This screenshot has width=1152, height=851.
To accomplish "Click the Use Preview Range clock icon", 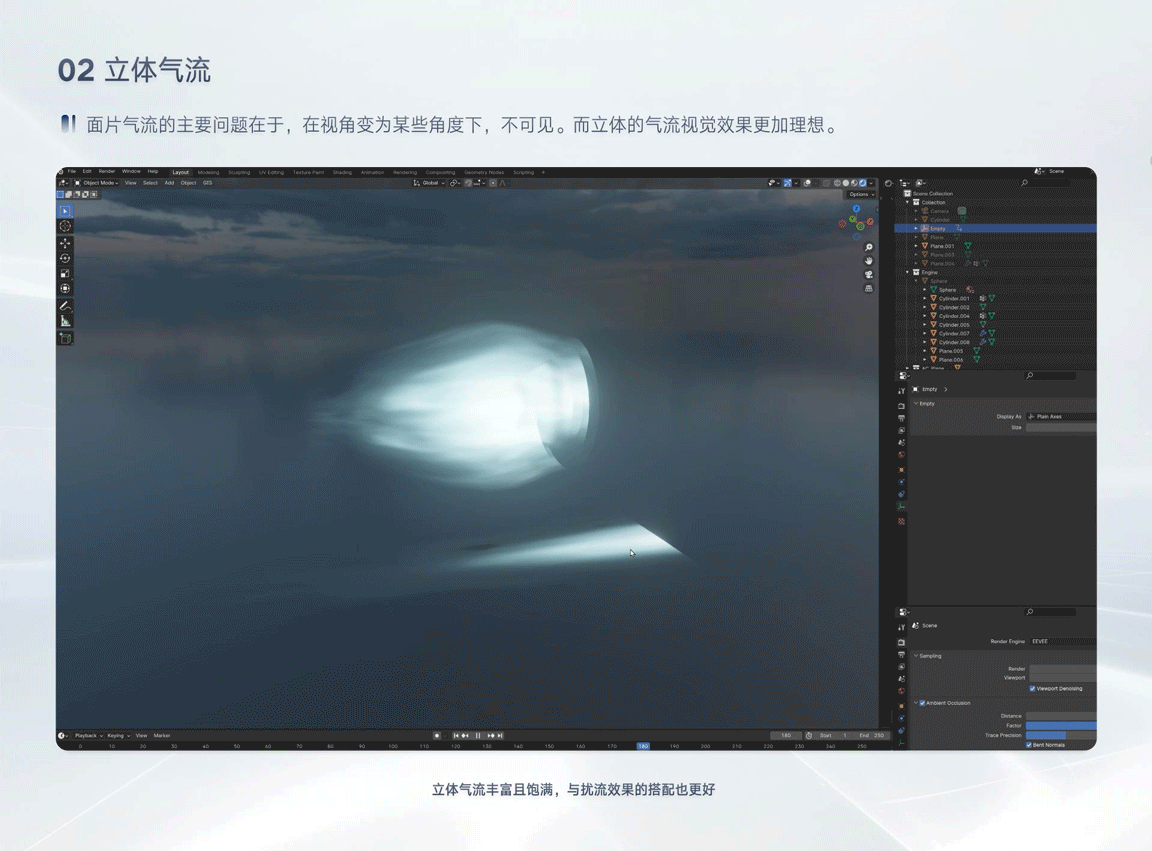I will coord(809,736).
